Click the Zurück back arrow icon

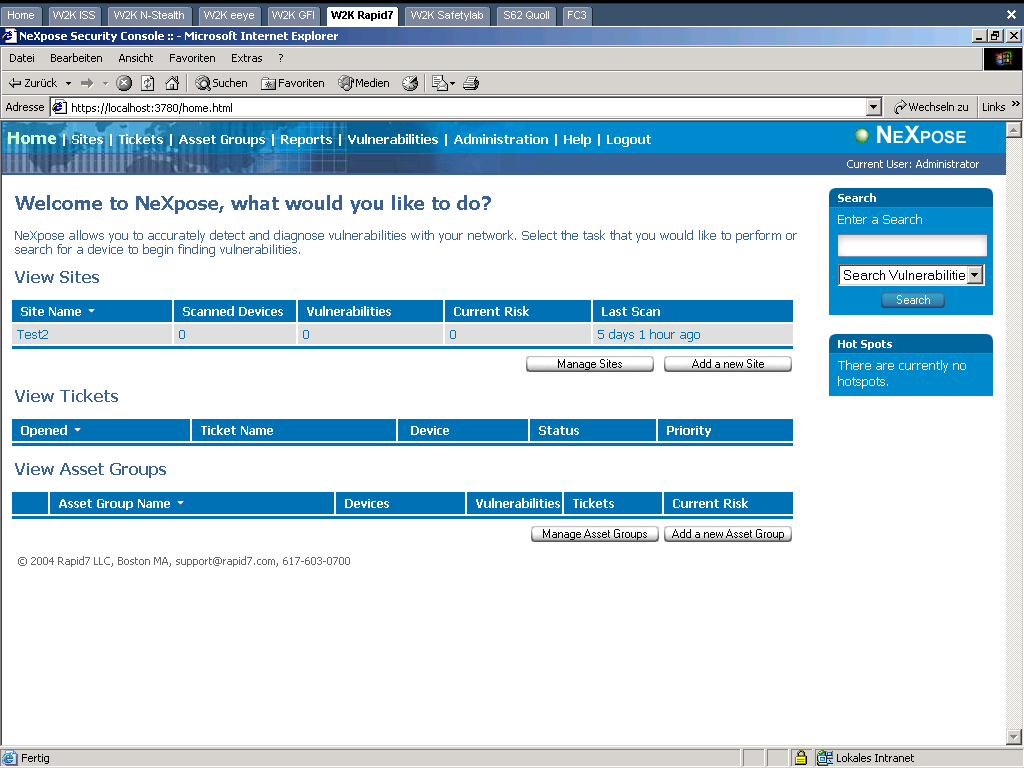pos(14,83)
